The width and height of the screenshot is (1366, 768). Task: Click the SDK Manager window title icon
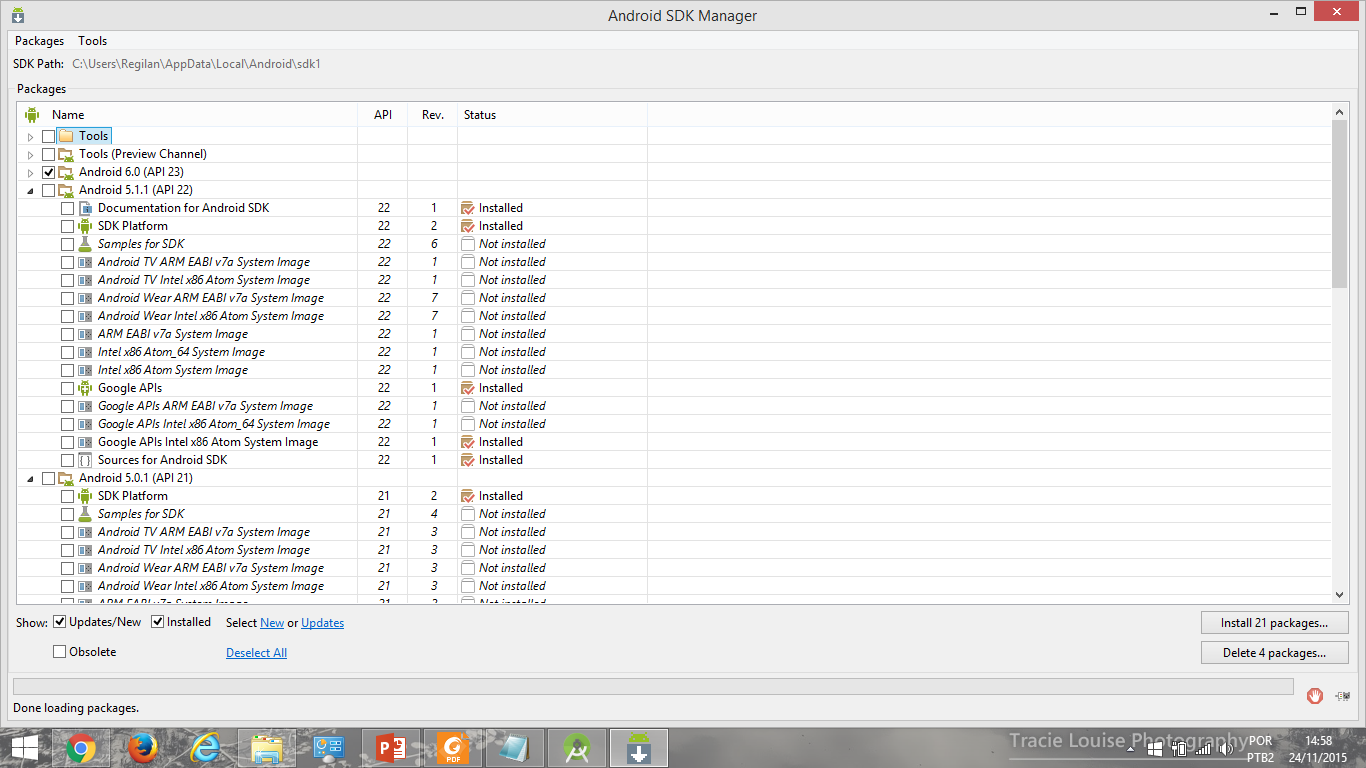pyautogui.click(x=18, y=15)
